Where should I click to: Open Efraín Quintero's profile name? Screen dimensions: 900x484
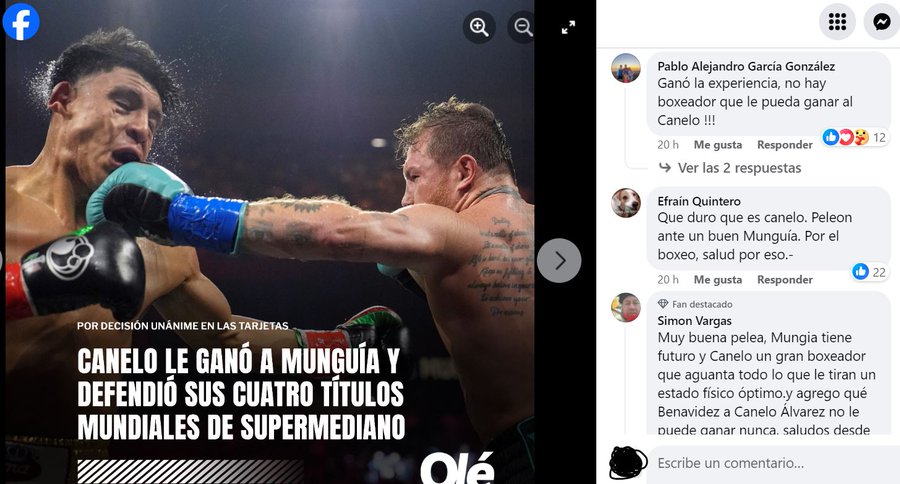coord(699,201)
